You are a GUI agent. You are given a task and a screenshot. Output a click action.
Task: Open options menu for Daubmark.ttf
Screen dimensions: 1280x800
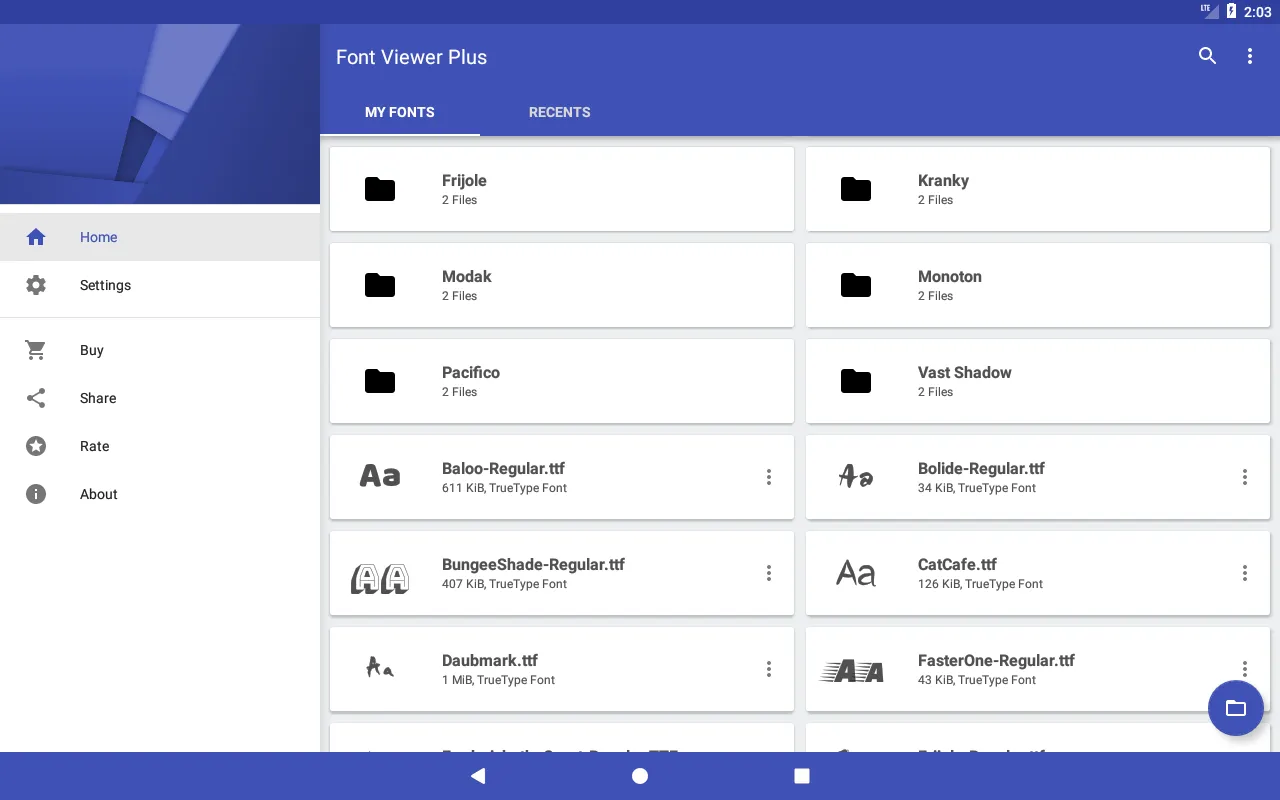tap(768, 669)
